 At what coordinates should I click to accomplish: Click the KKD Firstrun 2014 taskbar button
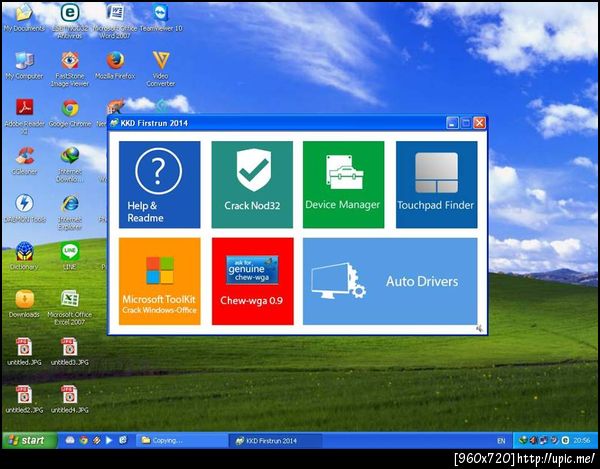point(275,440)
